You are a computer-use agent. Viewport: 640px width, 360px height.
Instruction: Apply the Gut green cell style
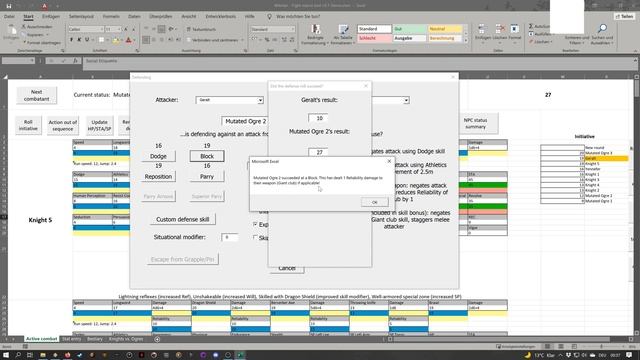[x=409, y=29]
